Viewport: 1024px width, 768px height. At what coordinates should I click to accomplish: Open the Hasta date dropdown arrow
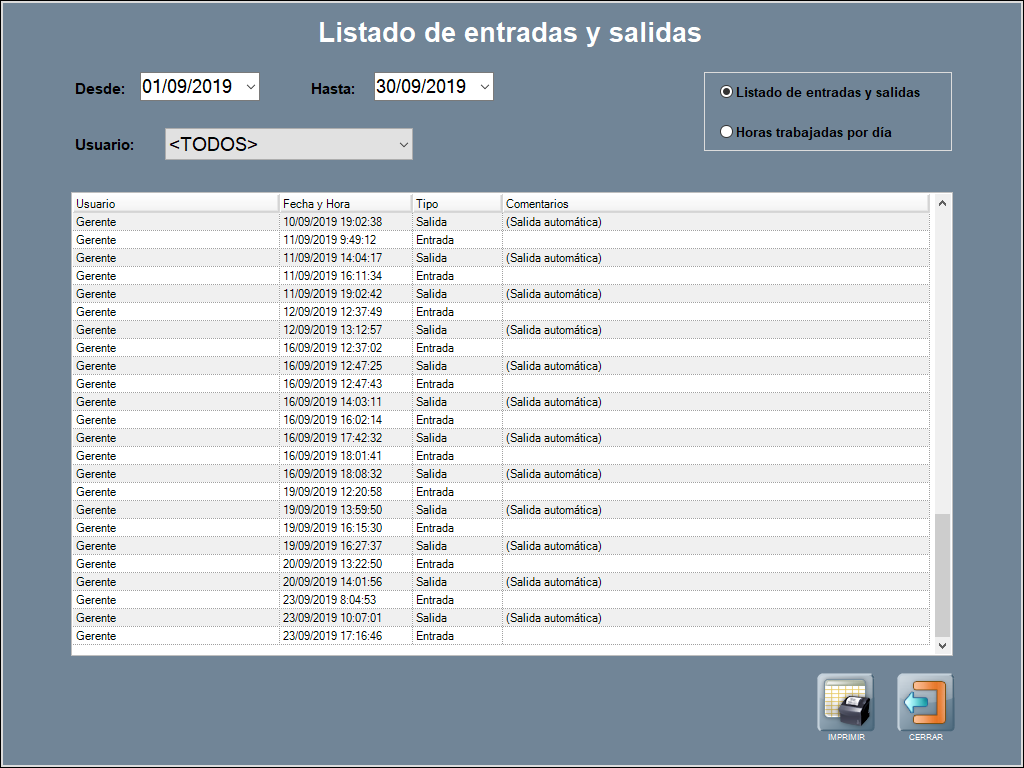click(x=484, y=87)
